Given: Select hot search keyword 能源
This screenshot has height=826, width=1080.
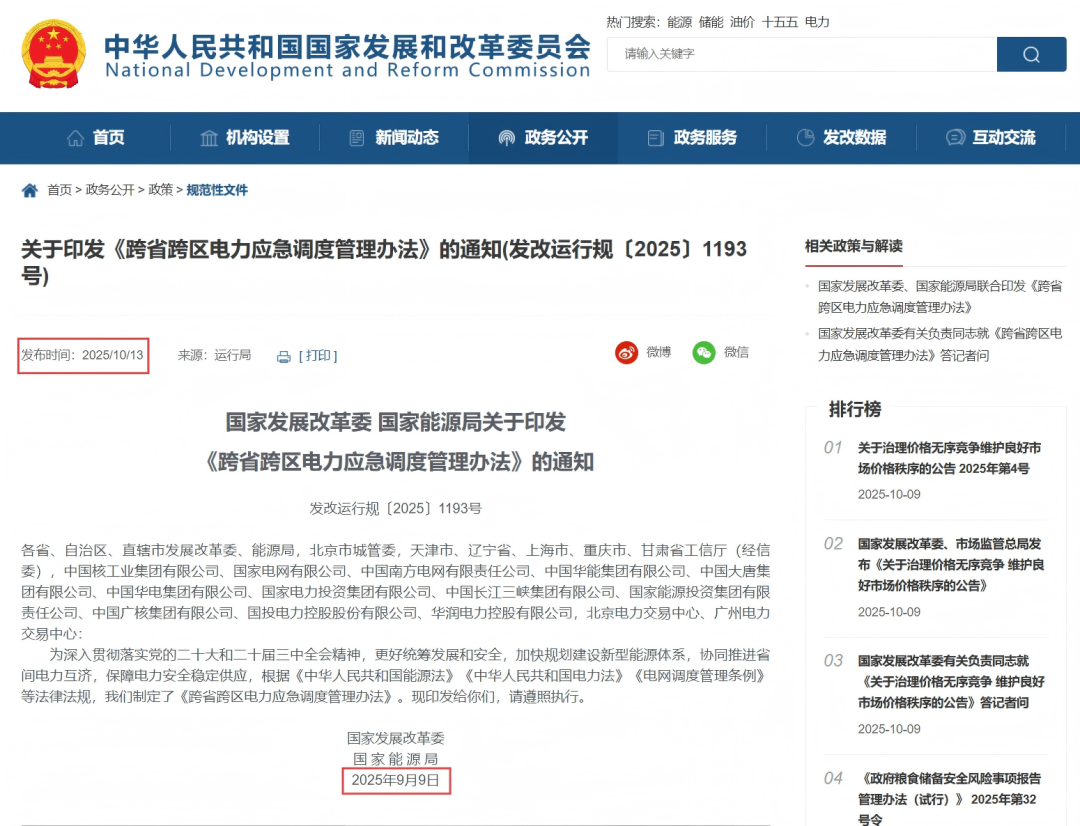Looking at the screenshot, I should (x=679, y=22).
